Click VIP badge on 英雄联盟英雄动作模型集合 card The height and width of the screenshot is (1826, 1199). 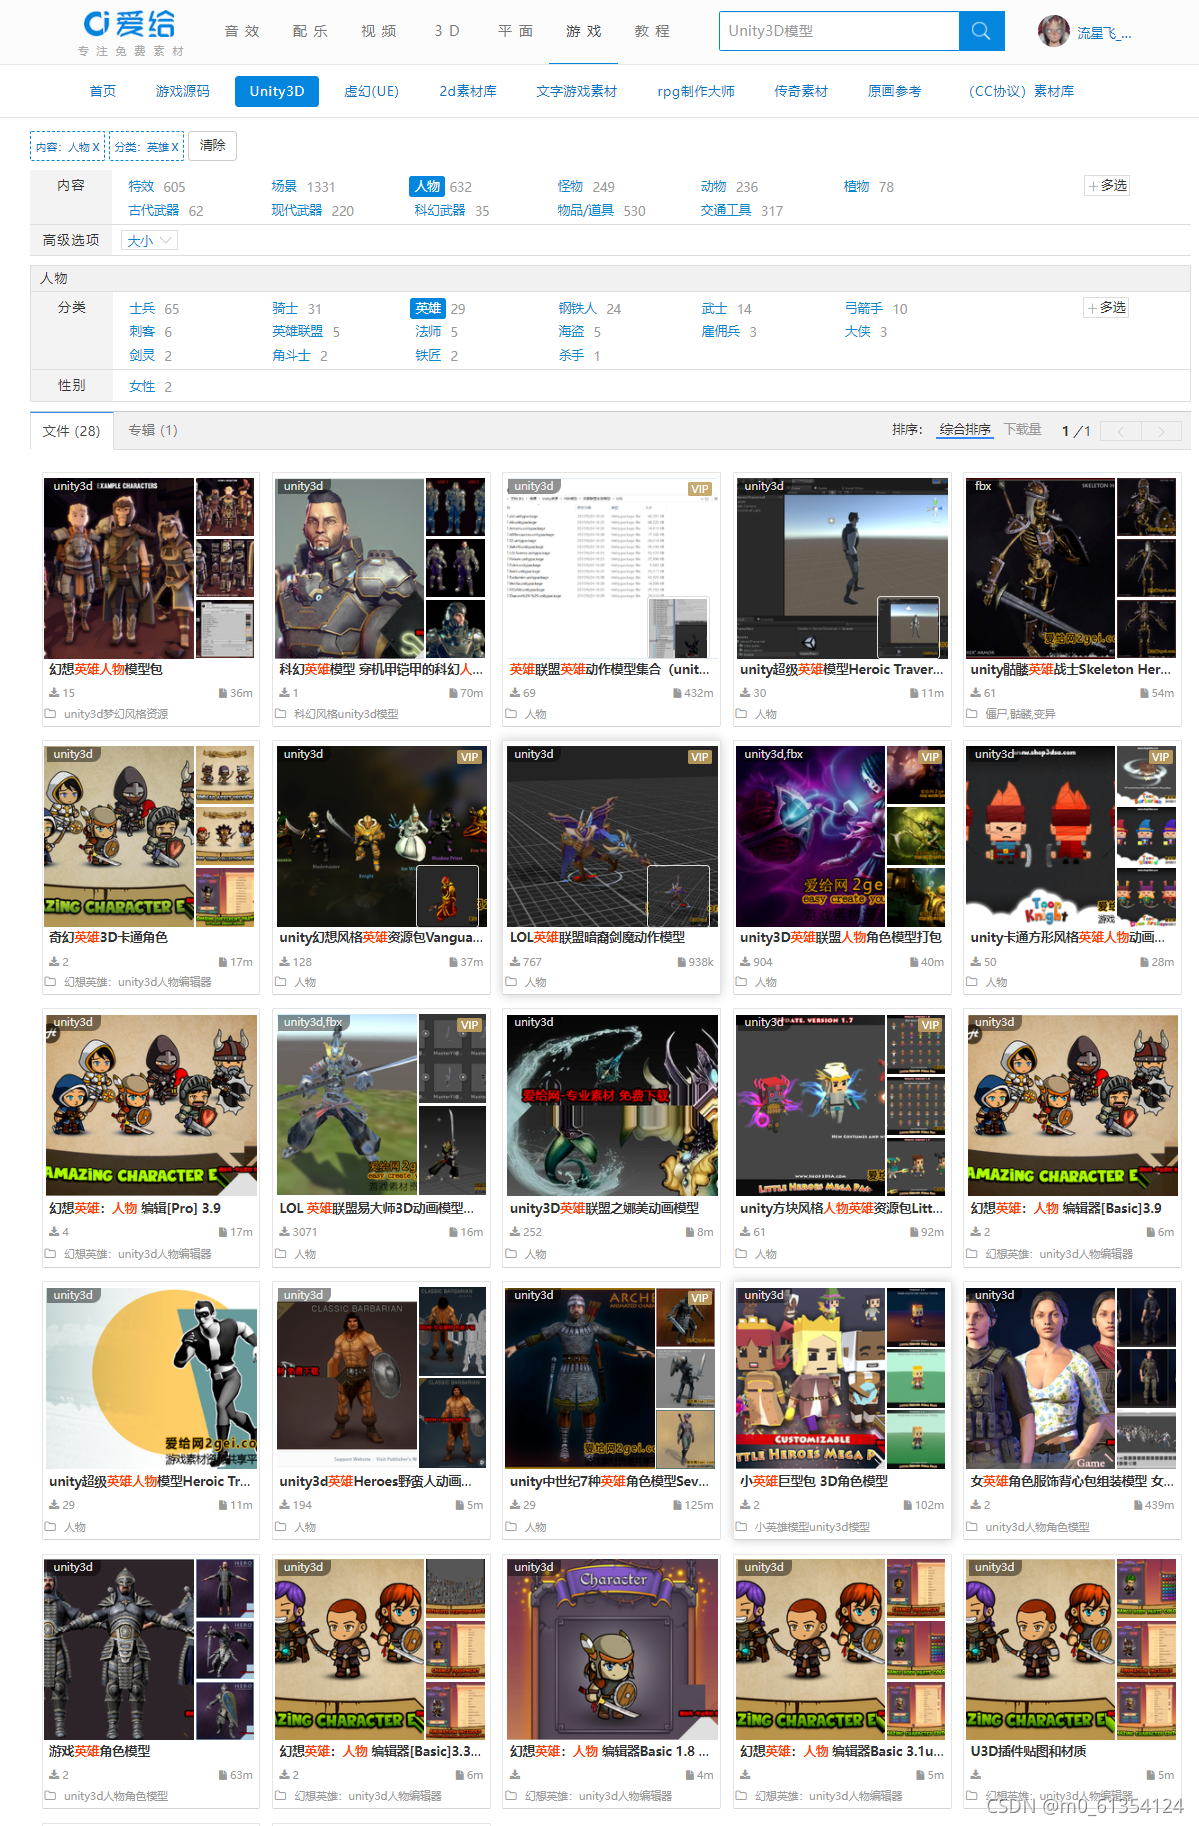[x=700, y=489]
